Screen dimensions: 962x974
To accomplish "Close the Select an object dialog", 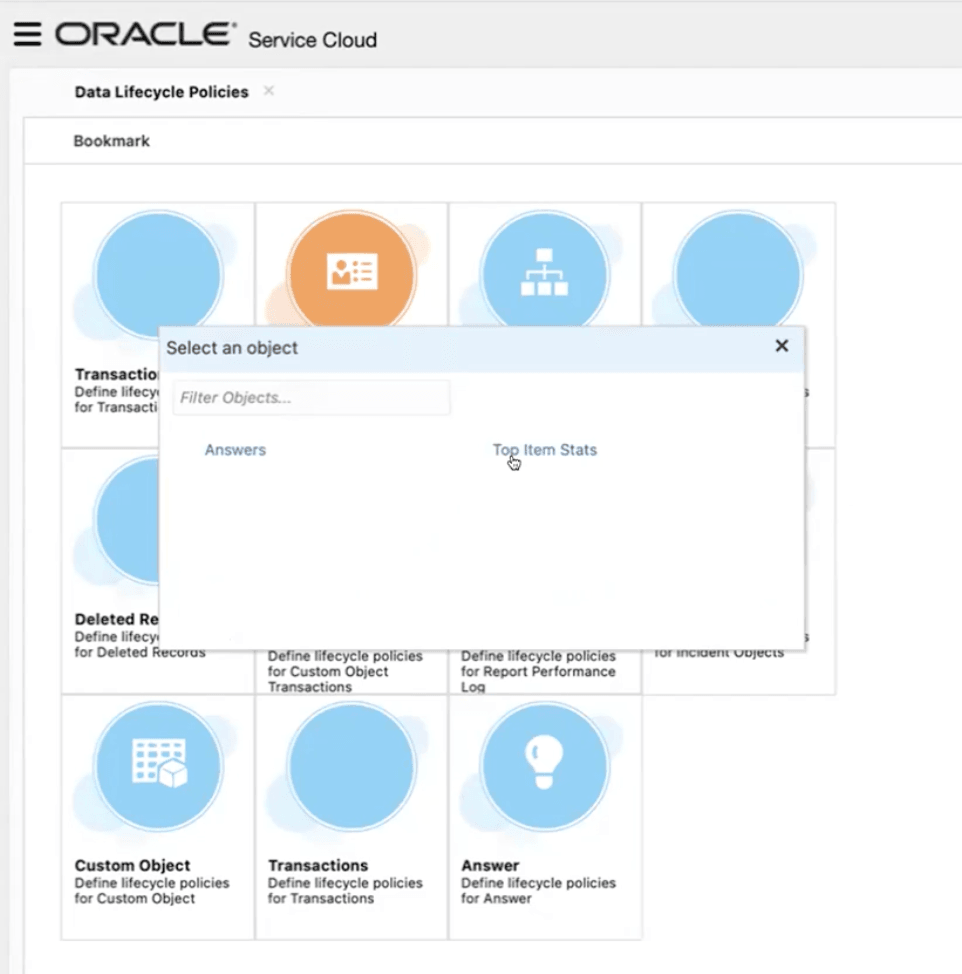I will click(782, 346).
